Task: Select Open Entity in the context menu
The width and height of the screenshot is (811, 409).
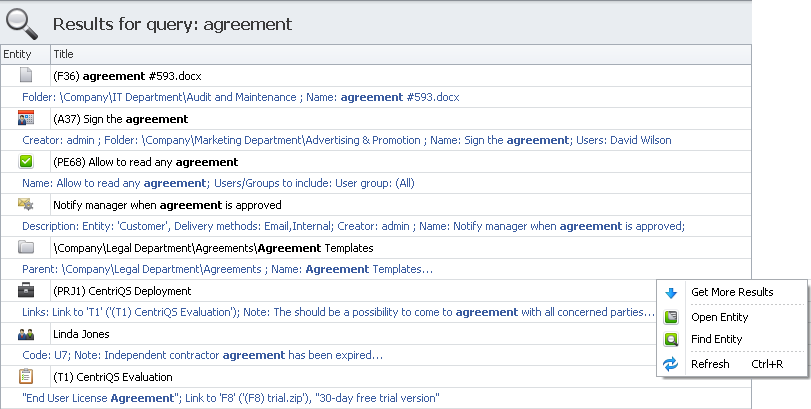Action: pos(719,317)
